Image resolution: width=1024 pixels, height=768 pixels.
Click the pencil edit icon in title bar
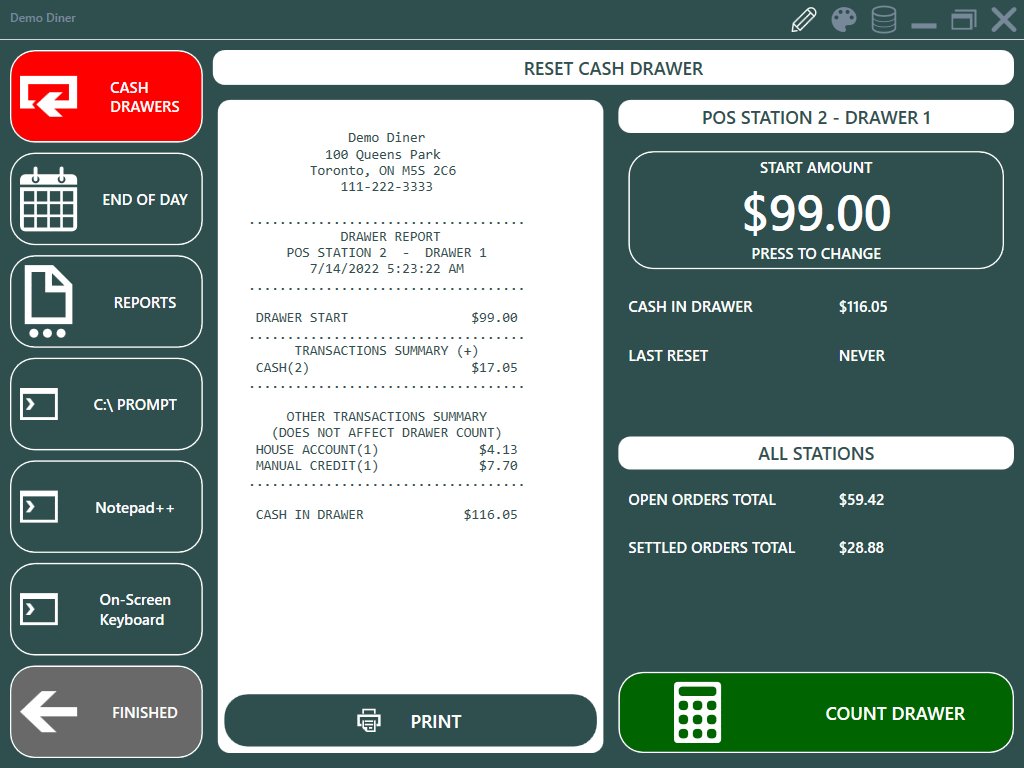coord(804,20)
